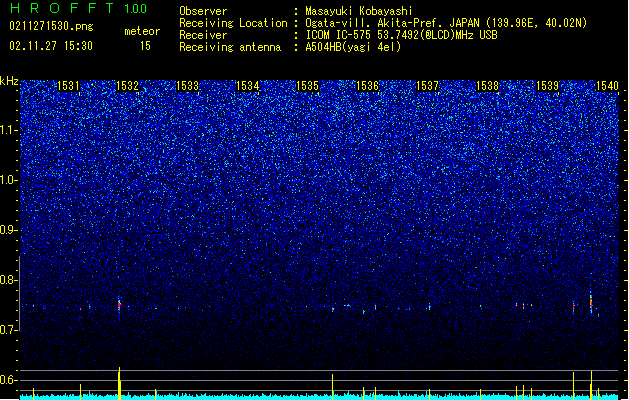
Task: Click the HROFFT 1.0.0 title text
Action: click(x=79, y=8)
